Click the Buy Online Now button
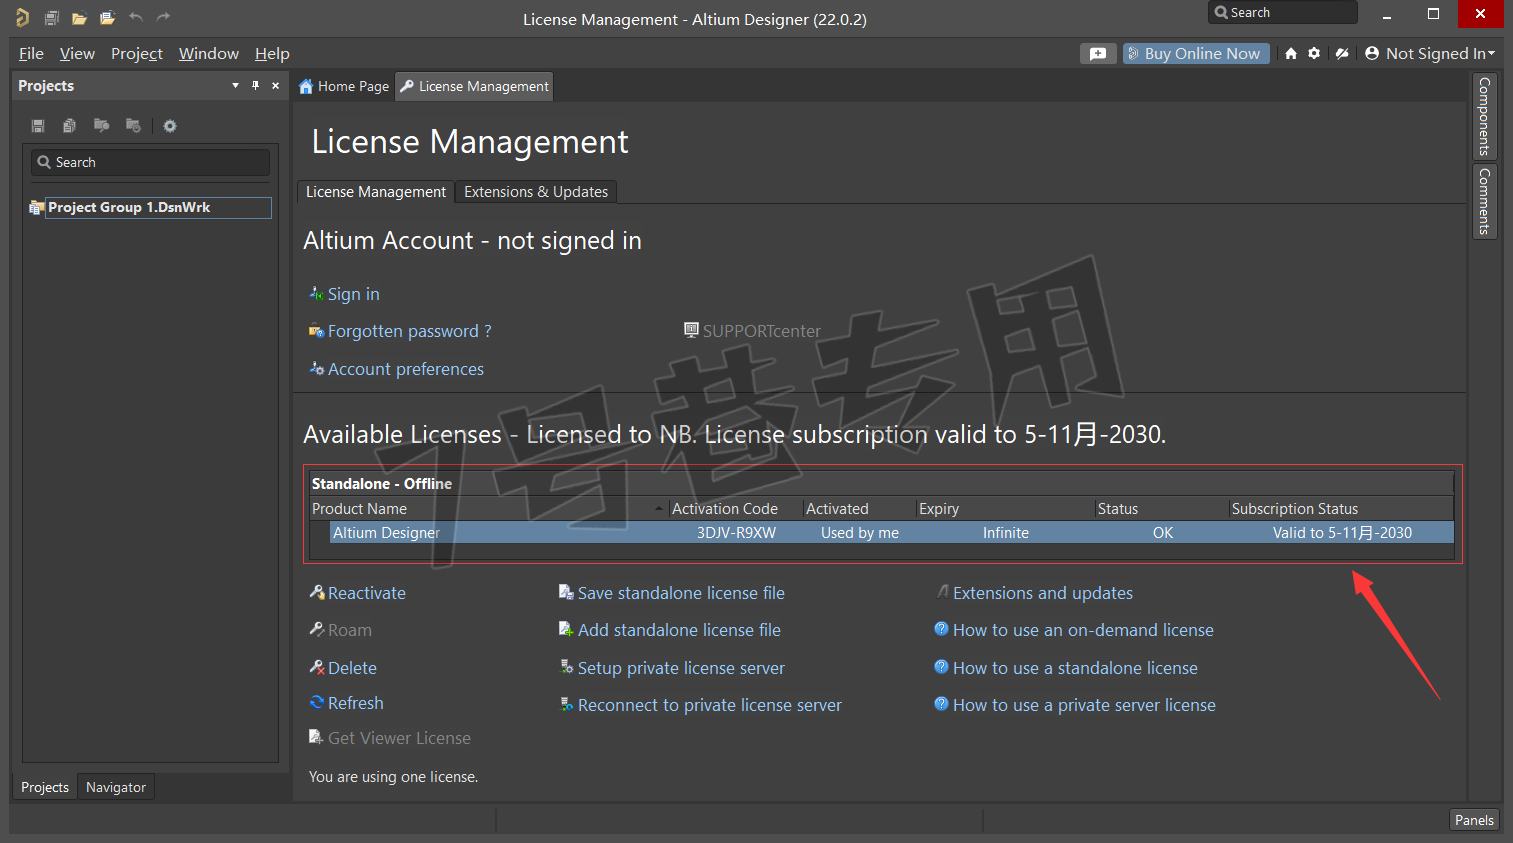This screenshot has height=843, width=1513. click(x=1196, y=54)
